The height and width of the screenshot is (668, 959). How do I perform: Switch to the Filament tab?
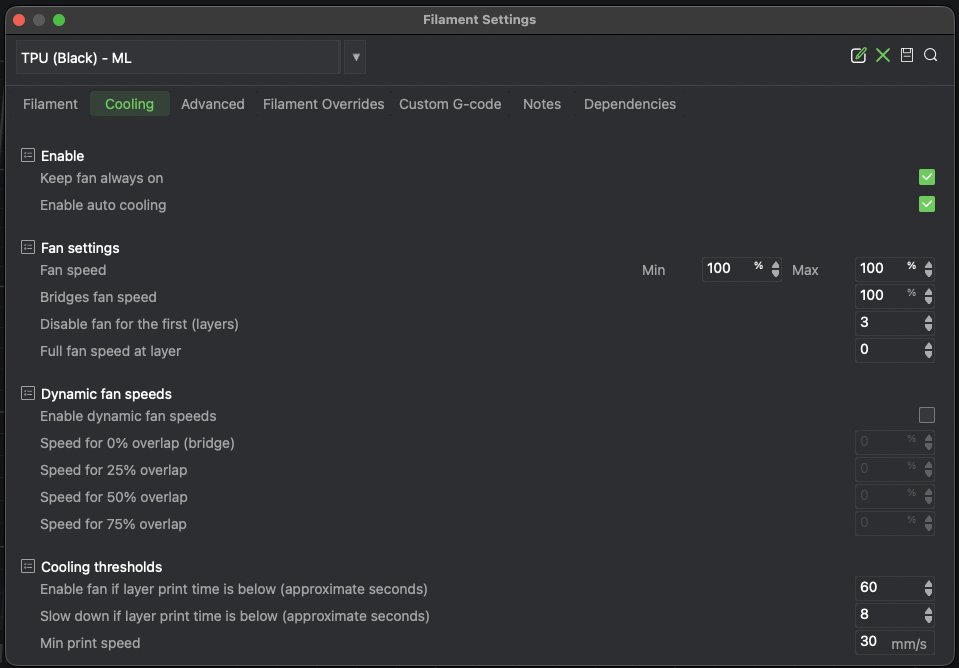50,104
